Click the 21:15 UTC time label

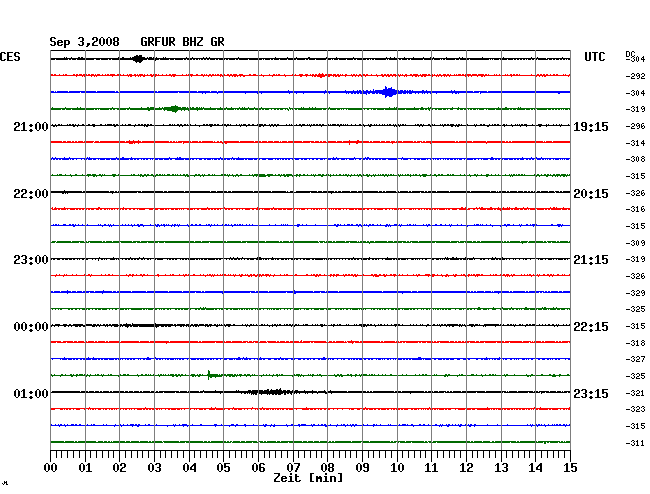tap(591, 260)
